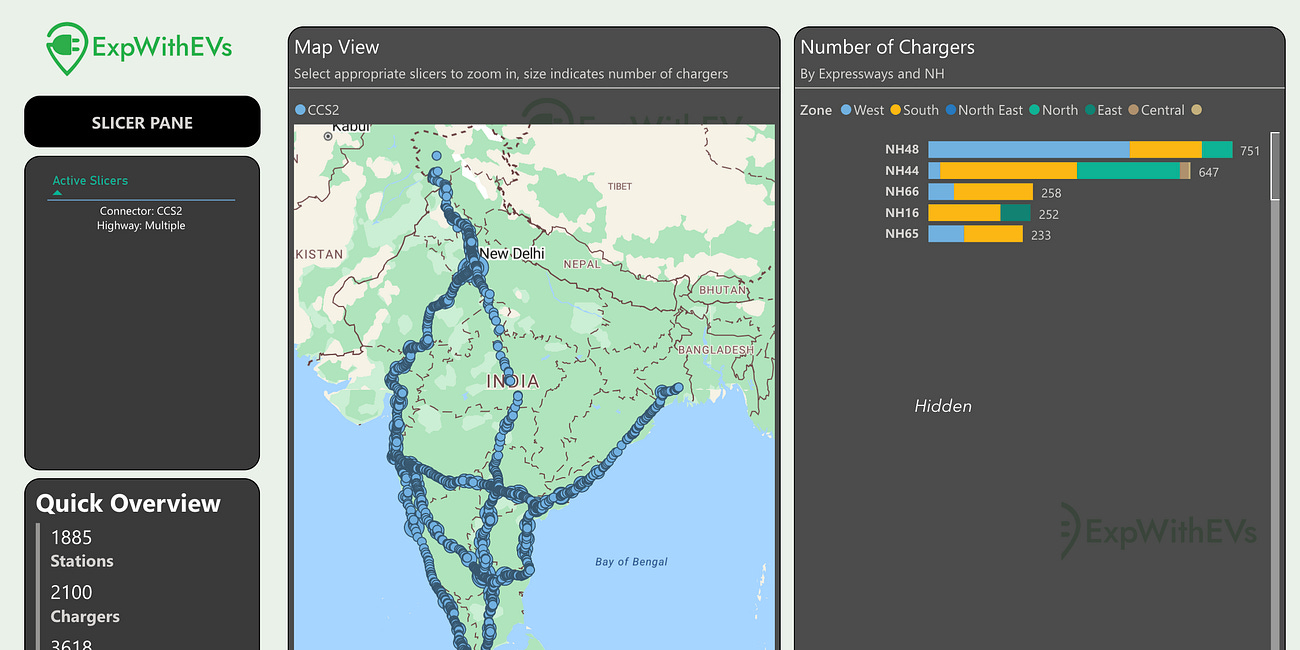
Task: Click the 751 total label for NH48
Action: pos(1250,151)
